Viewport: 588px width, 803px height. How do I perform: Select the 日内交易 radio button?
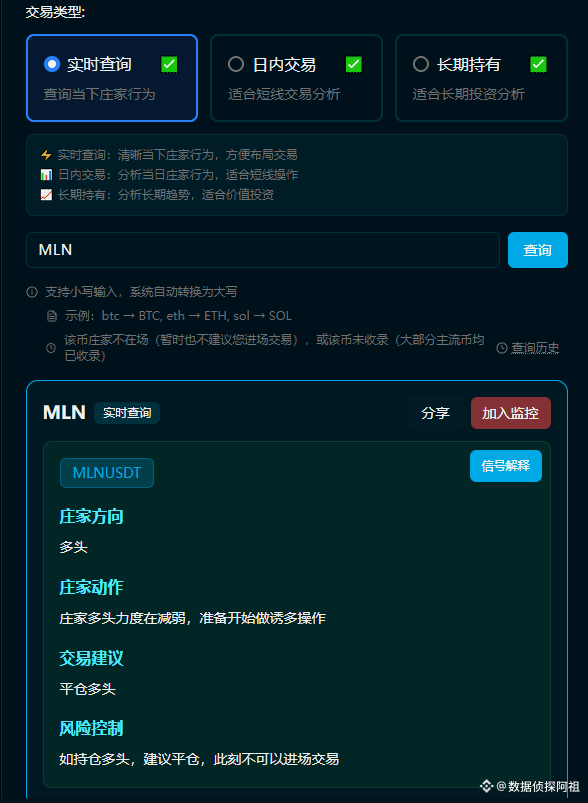pos(236,64)
